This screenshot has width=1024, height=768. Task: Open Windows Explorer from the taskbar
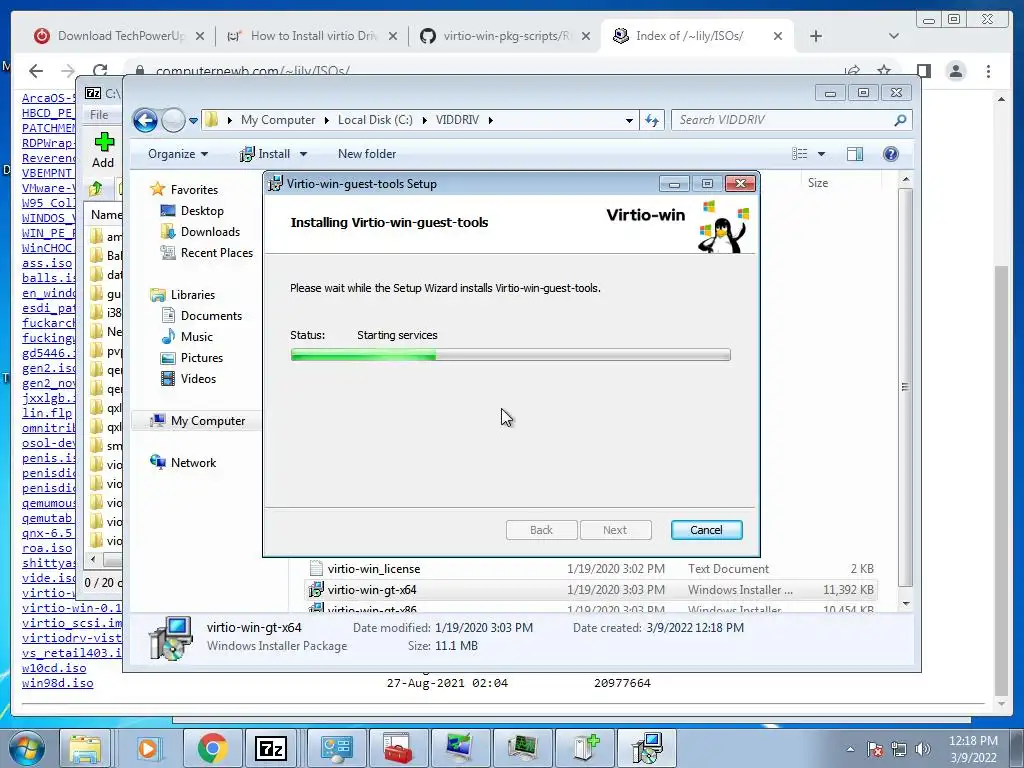tap(86, 748)
